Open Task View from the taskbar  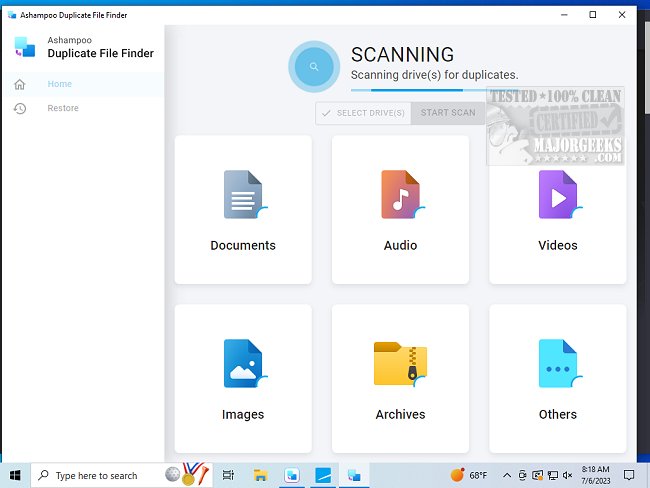pos(228,475)
